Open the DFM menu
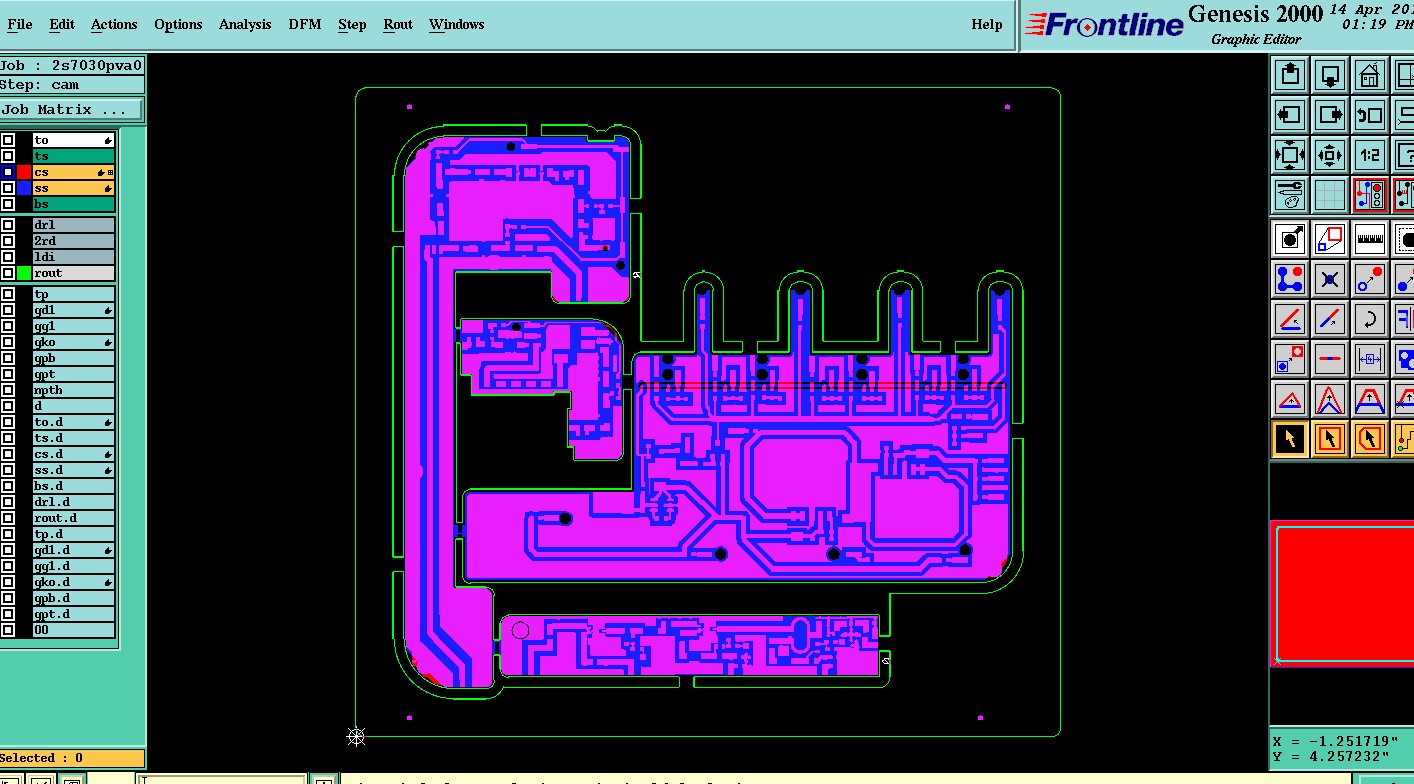Viewport: 1414px width, 784px height. point(305,24)
